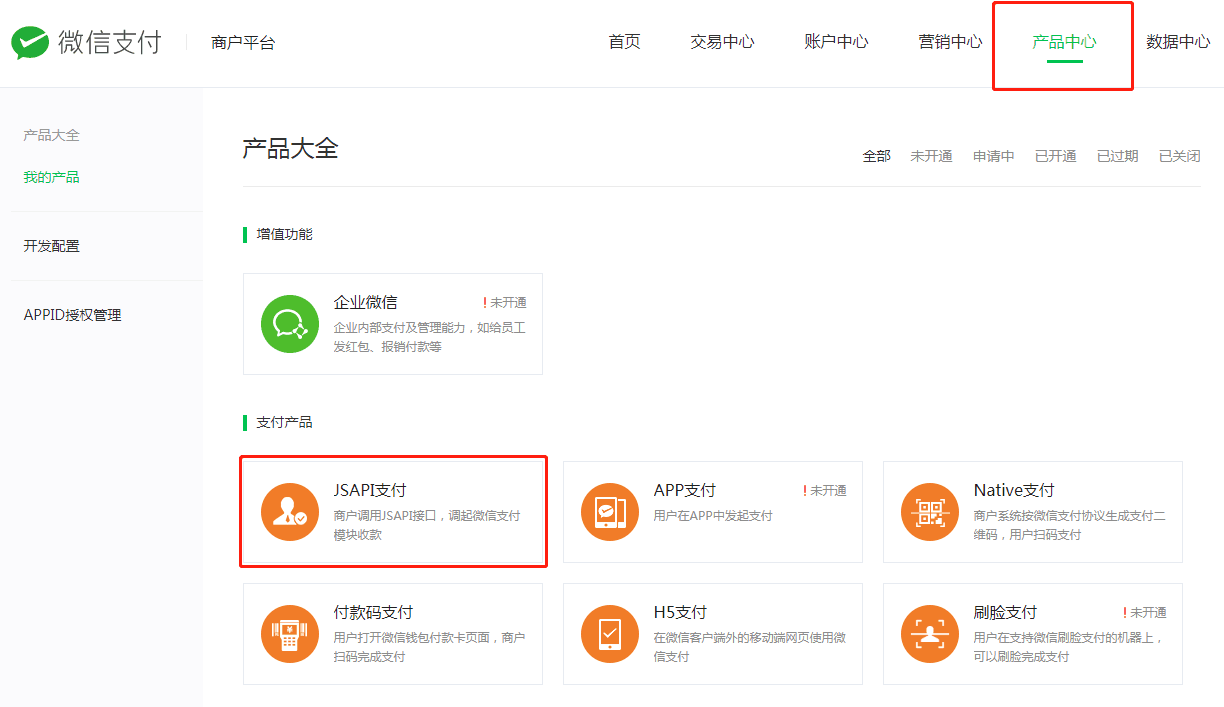Image resolution: width=1224 pixels, height=707 pixels.
Task: Click the WeChat Pay logo
Action: click(86, 42)
